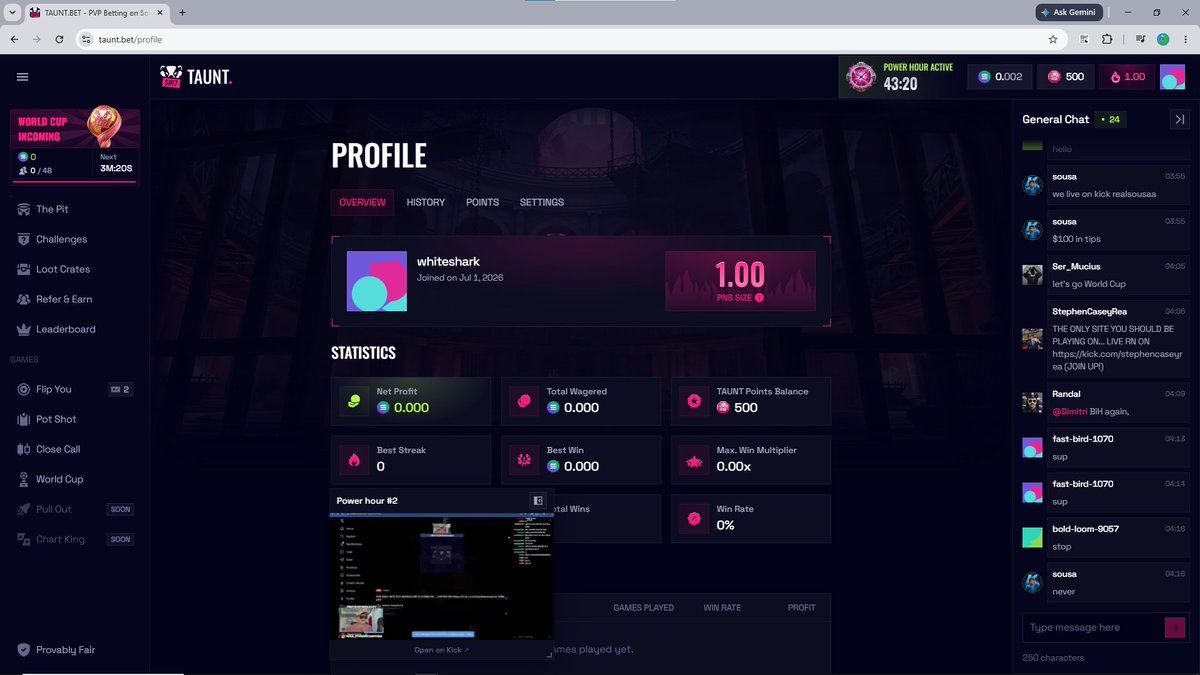
Task: Send the chat message
Action: point(1175,627)
